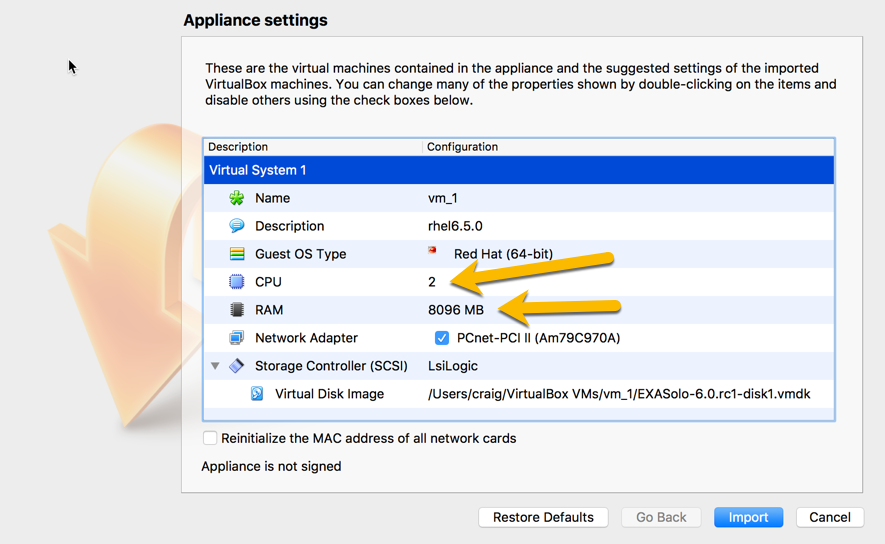The image size is (885, 544).
Task: Click the green Name row icon
Action: pyautogui.click(x=236, y=198)
